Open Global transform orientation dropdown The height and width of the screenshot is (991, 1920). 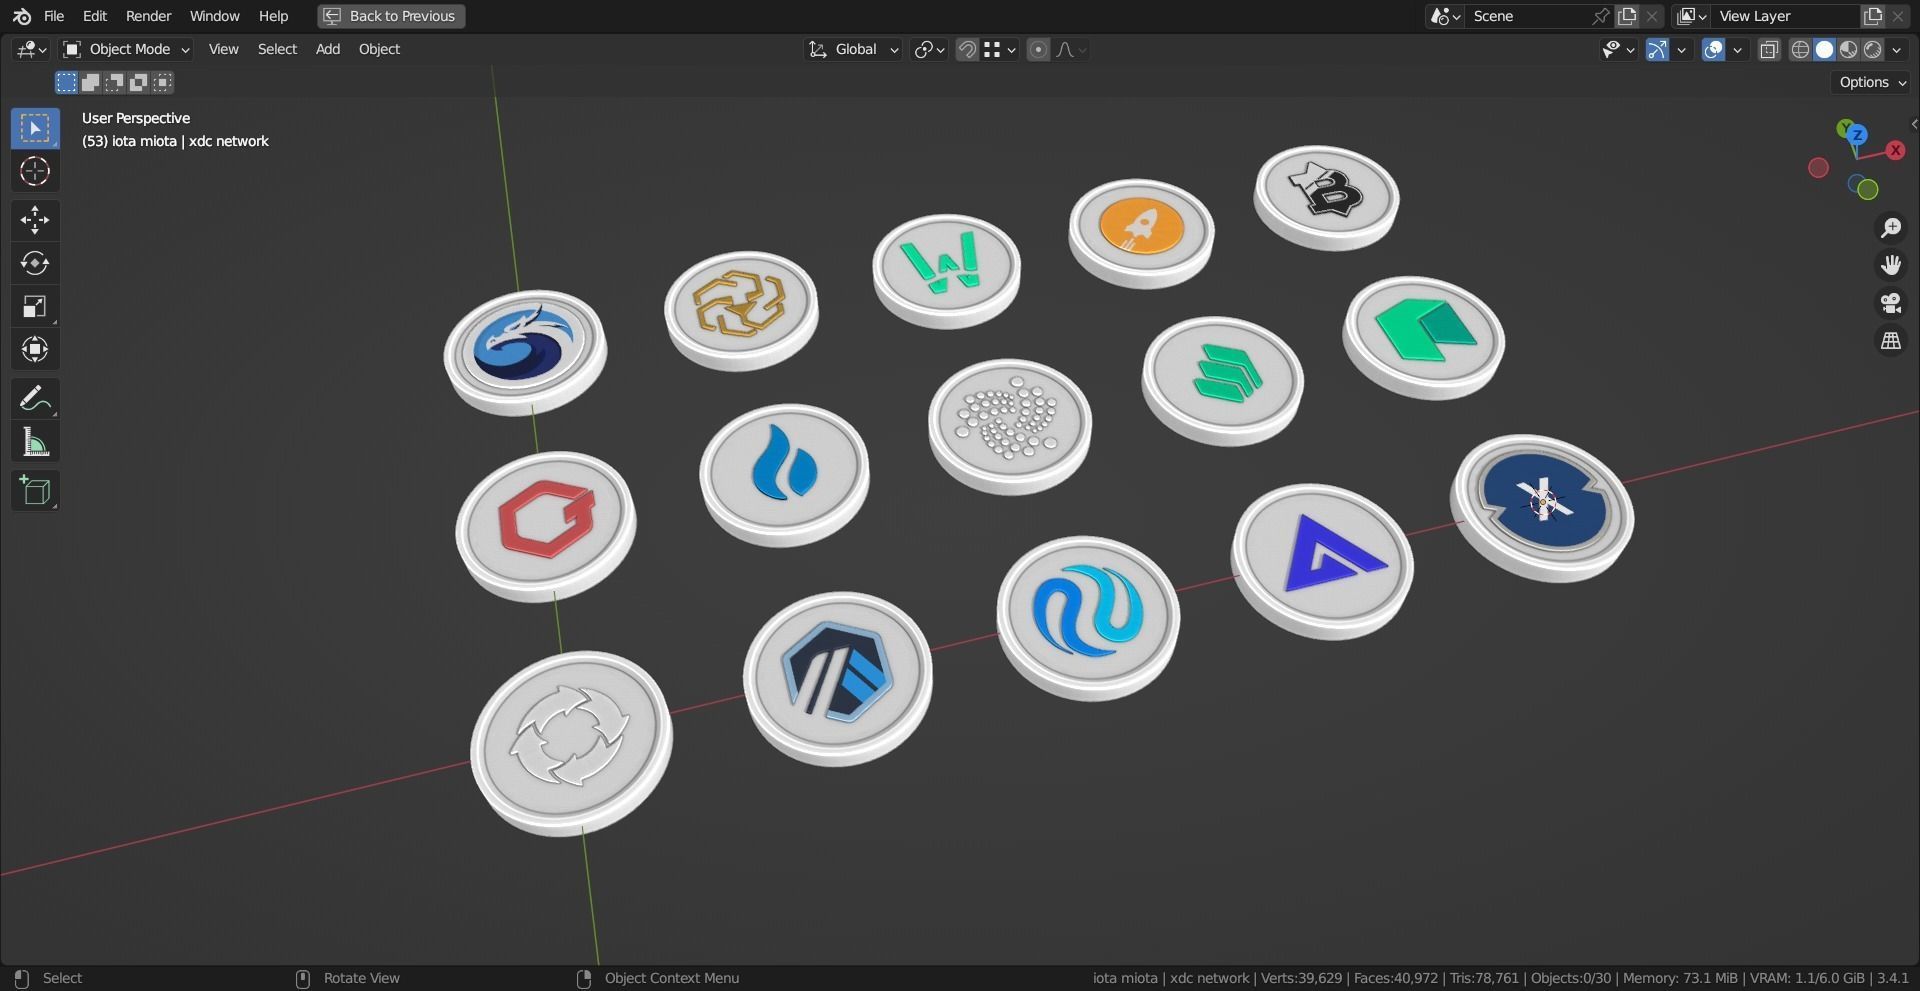coord(853,49)
